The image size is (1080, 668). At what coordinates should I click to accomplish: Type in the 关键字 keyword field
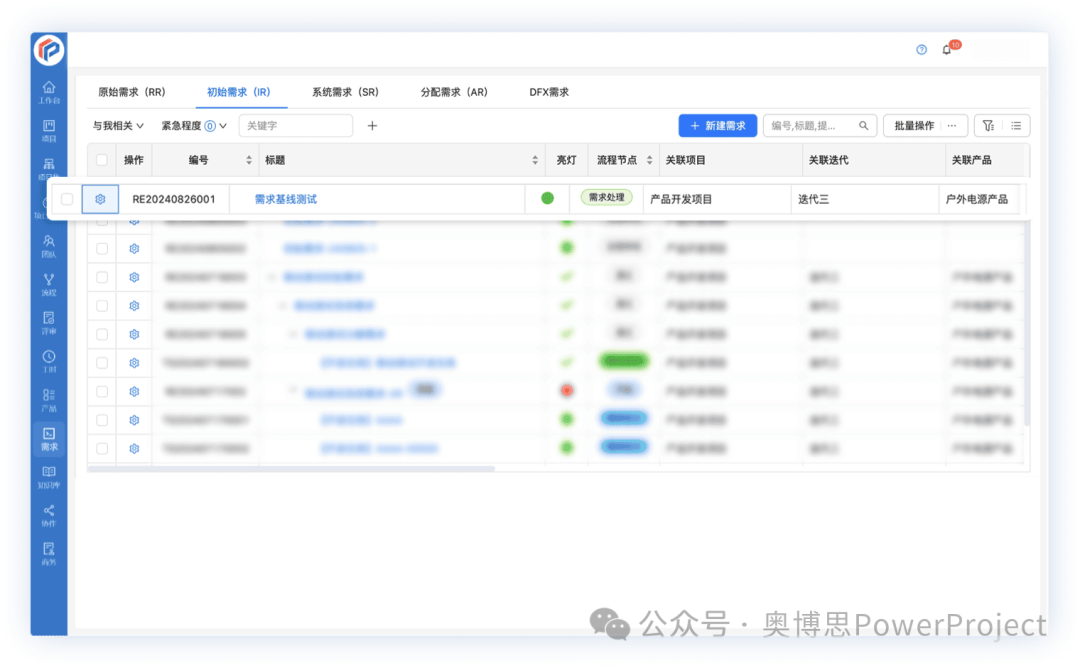tap(295, 125)
